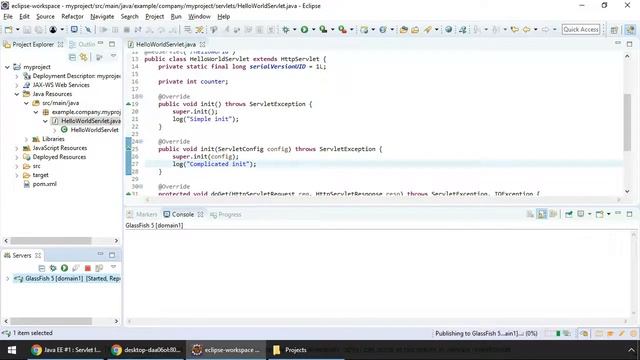Click the Last Edit Location arrow icon

coord(515,29)
